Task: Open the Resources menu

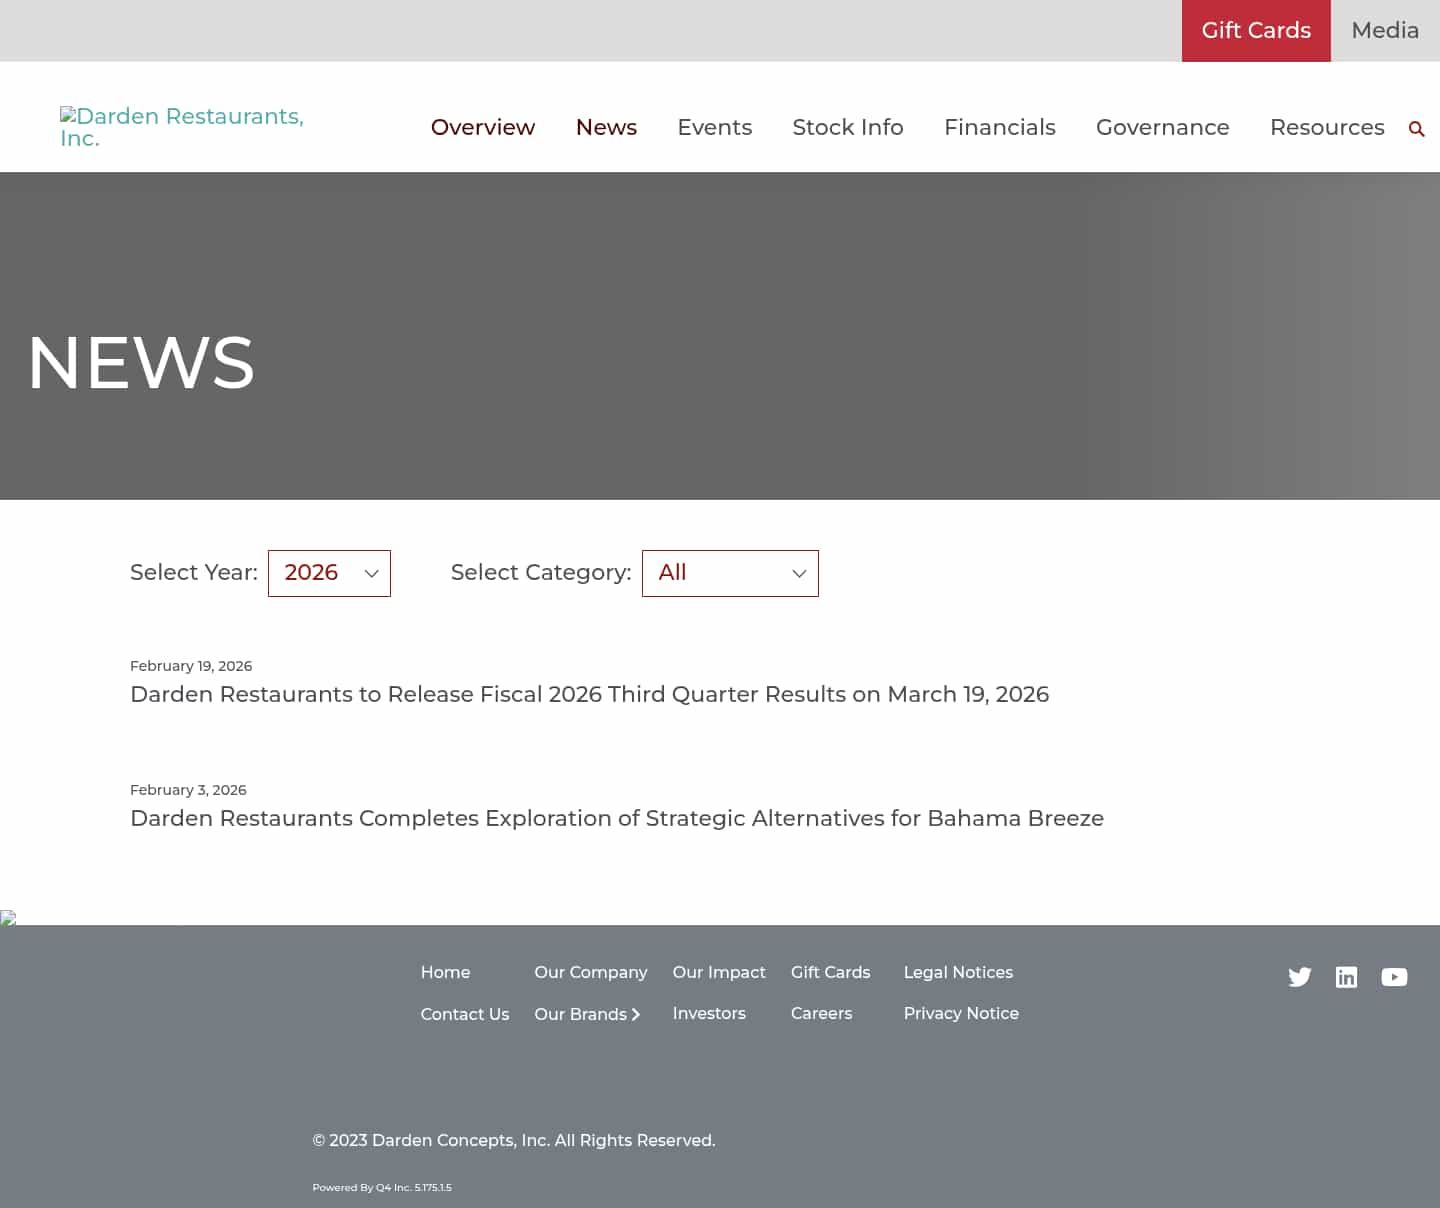Action: [1327, 127]
